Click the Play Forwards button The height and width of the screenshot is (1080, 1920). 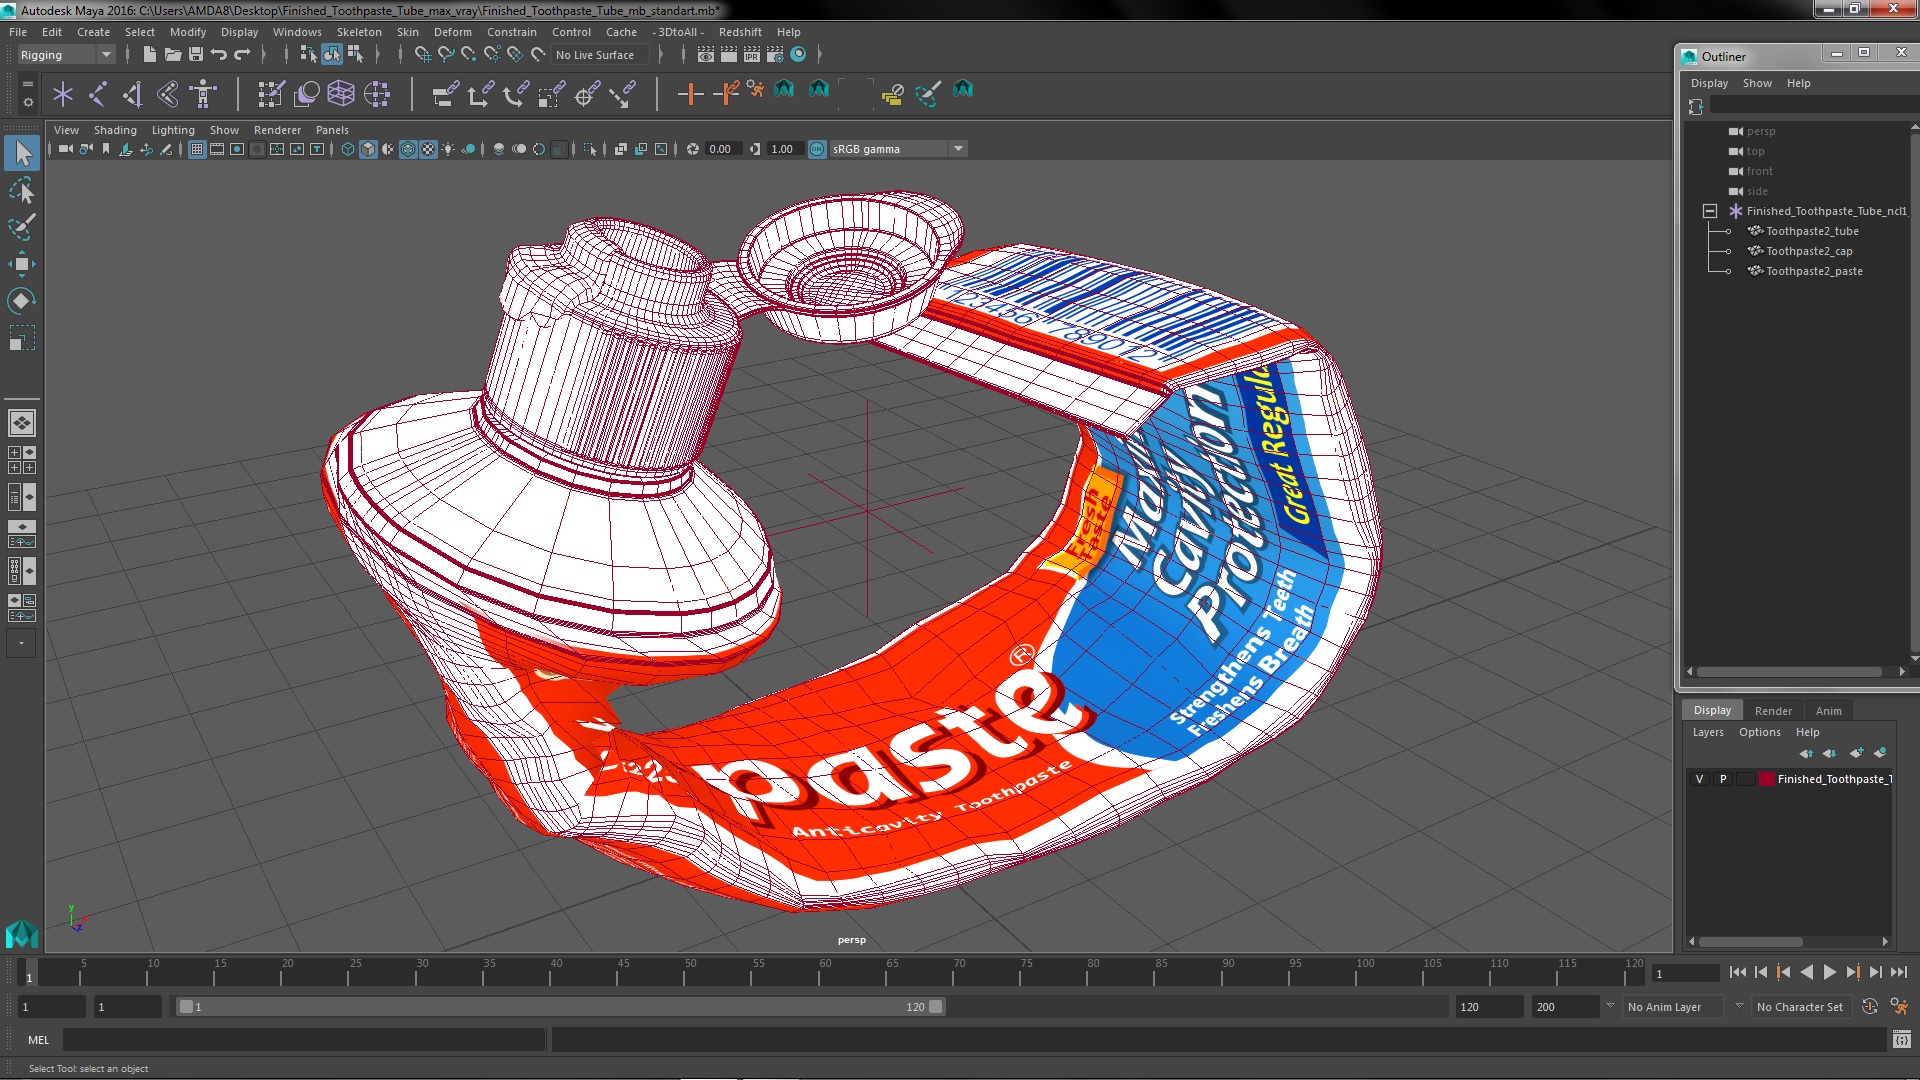point(1830,972)
